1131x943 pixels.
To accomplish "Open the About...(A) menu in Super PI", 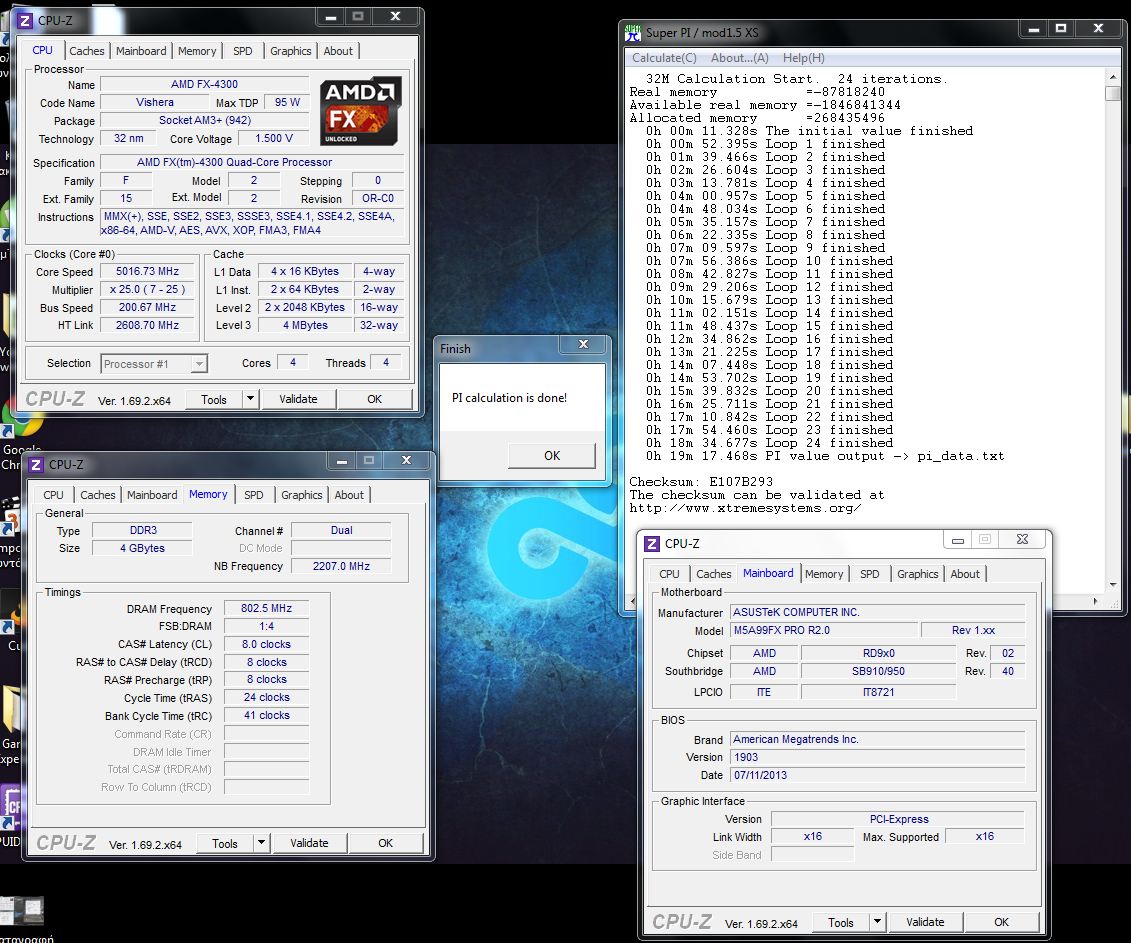I will (739, 58).
